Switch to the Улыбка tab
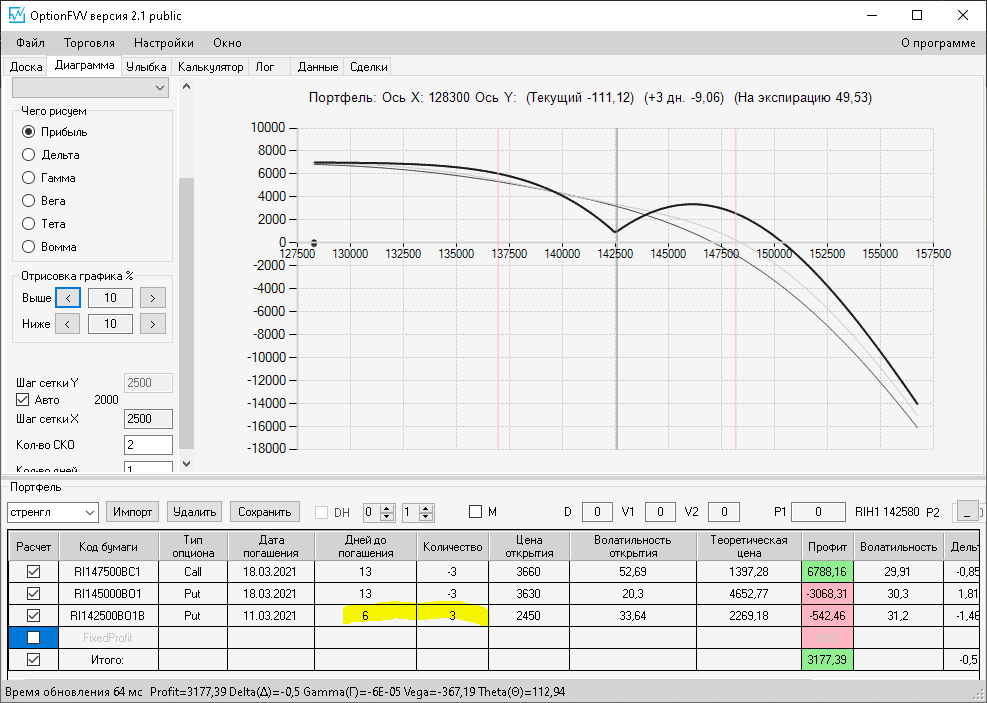 [146, 67]
